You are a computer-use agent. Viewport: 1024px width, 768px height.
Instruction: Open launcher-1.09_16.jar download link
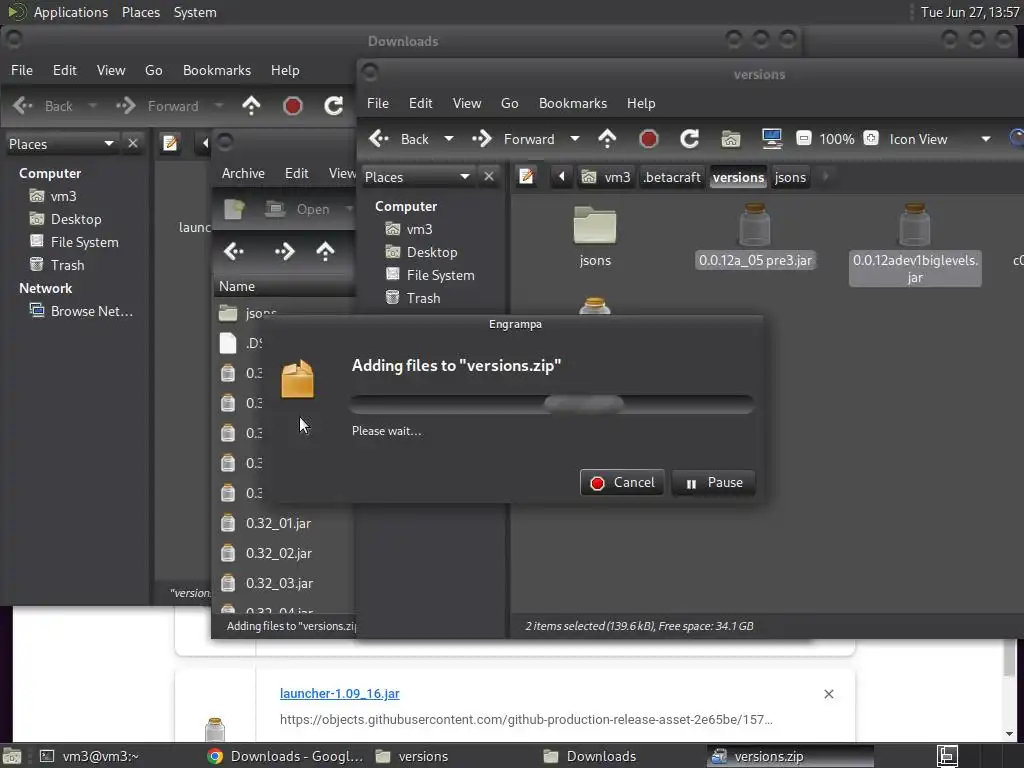340,694
